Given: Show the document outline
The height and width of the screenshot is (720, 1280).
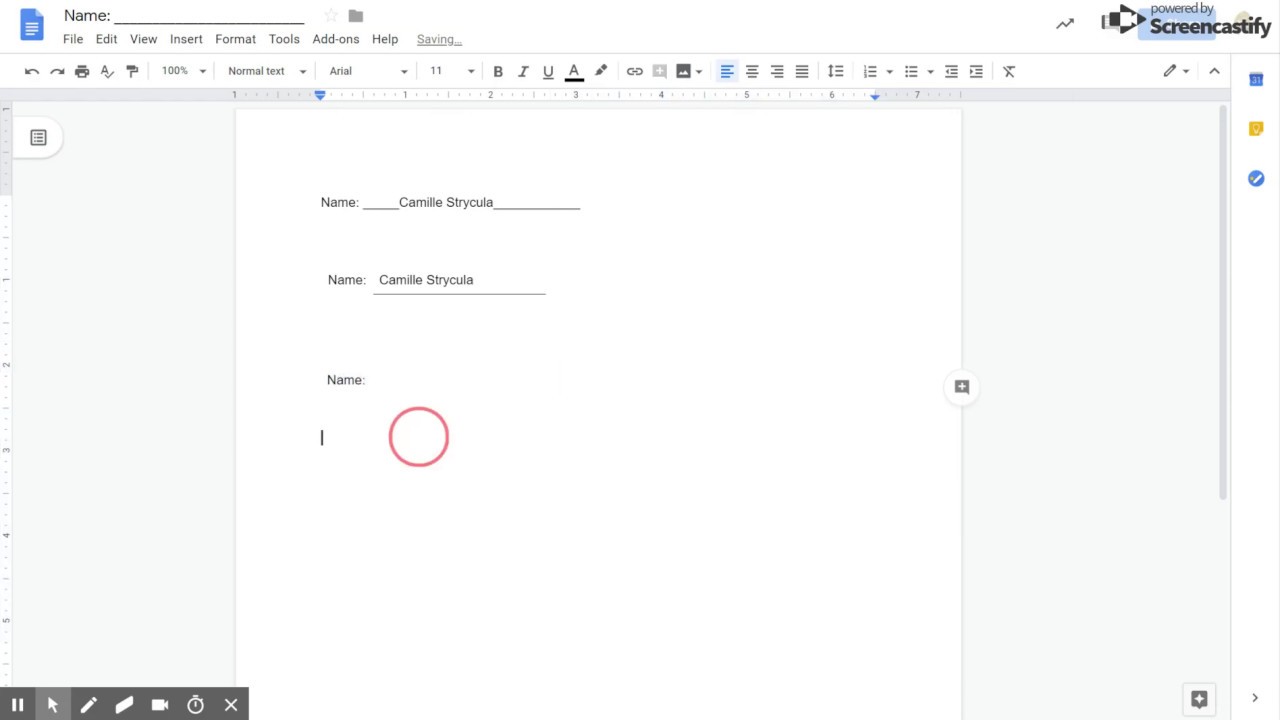Looking at the screenshot, I should click(x=38, y=138).
